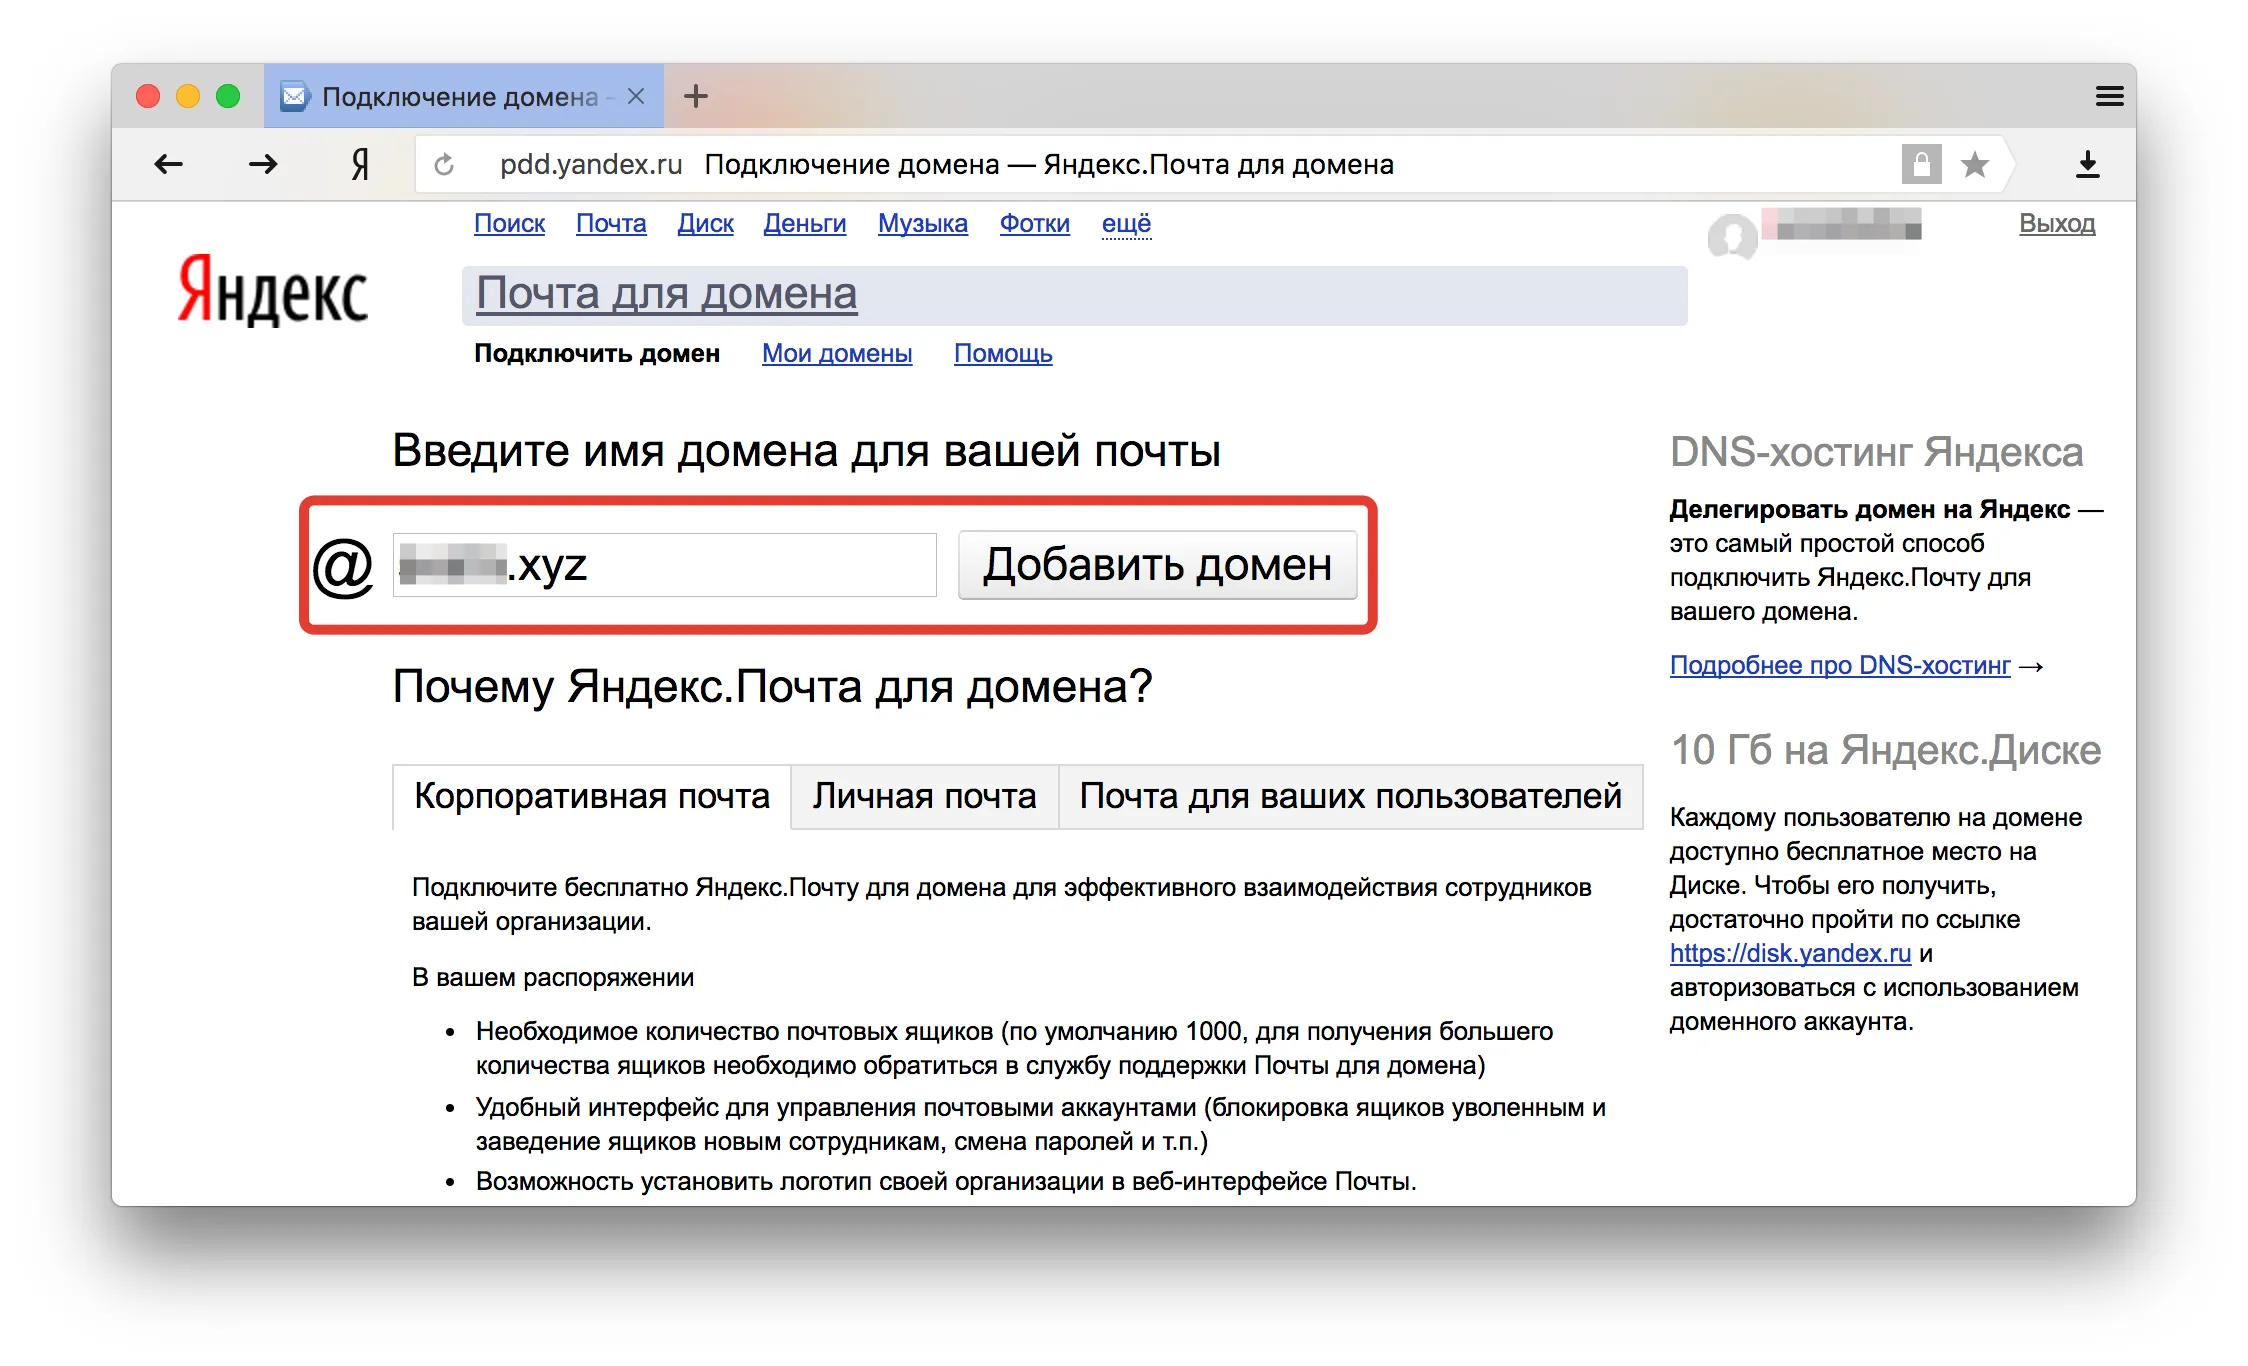Screen dimensions: 2248x1366
Task: Click the 'DNS-хостинг Яндекса' heading
Action: pos(1877,452)
